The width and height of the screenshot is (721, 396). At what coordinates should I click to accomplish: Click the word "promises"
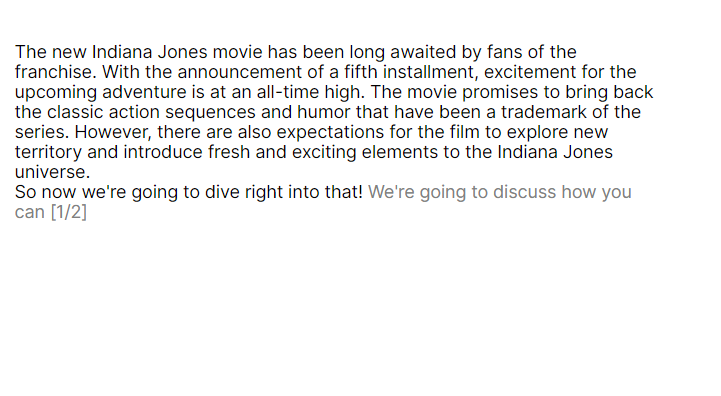[x=500, y=92]
